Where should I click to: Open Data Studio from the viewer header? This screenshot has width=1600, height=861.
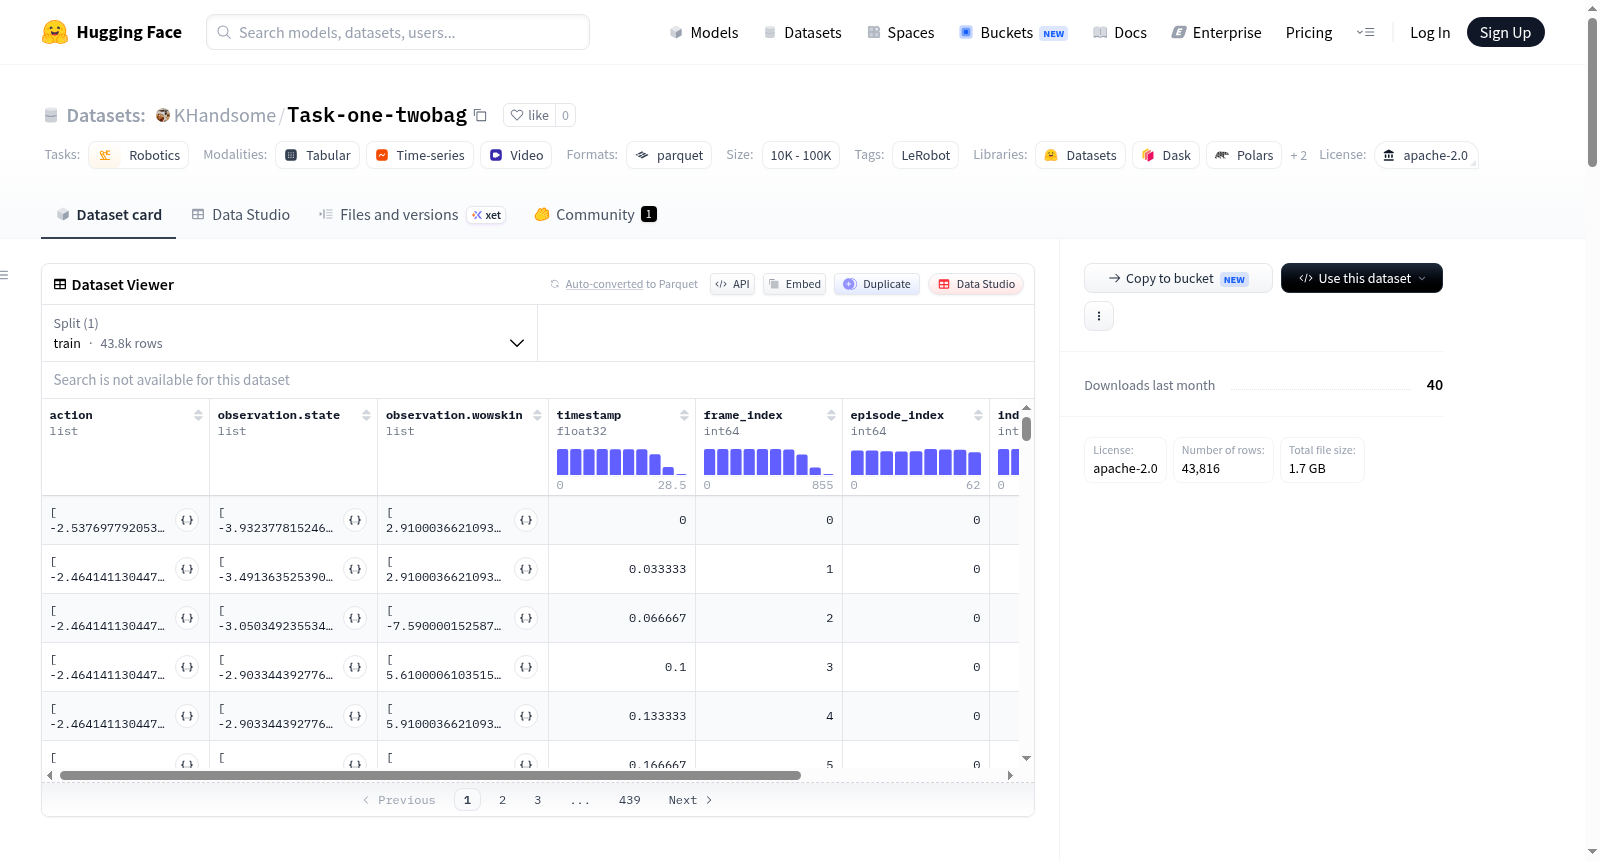pyautogui.click(x=976, y=284)
